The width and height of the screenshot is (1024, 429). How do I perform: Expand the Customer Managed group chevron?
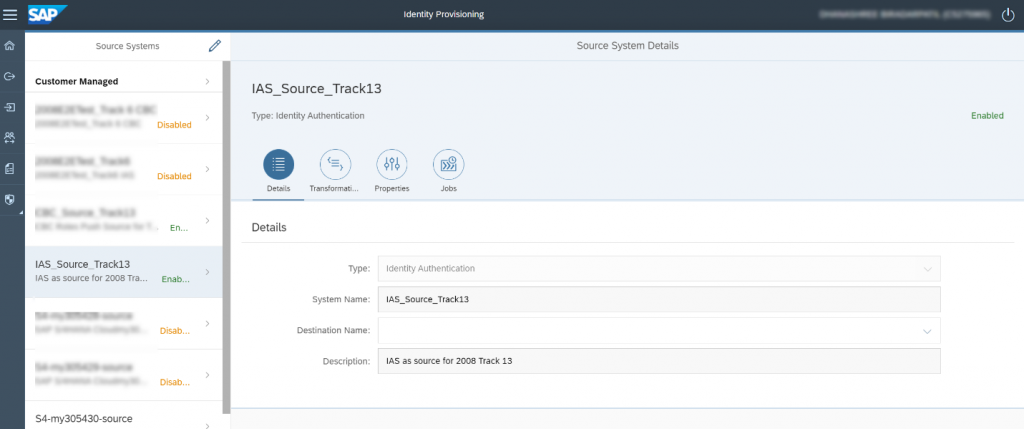click(x=208, y=82)
